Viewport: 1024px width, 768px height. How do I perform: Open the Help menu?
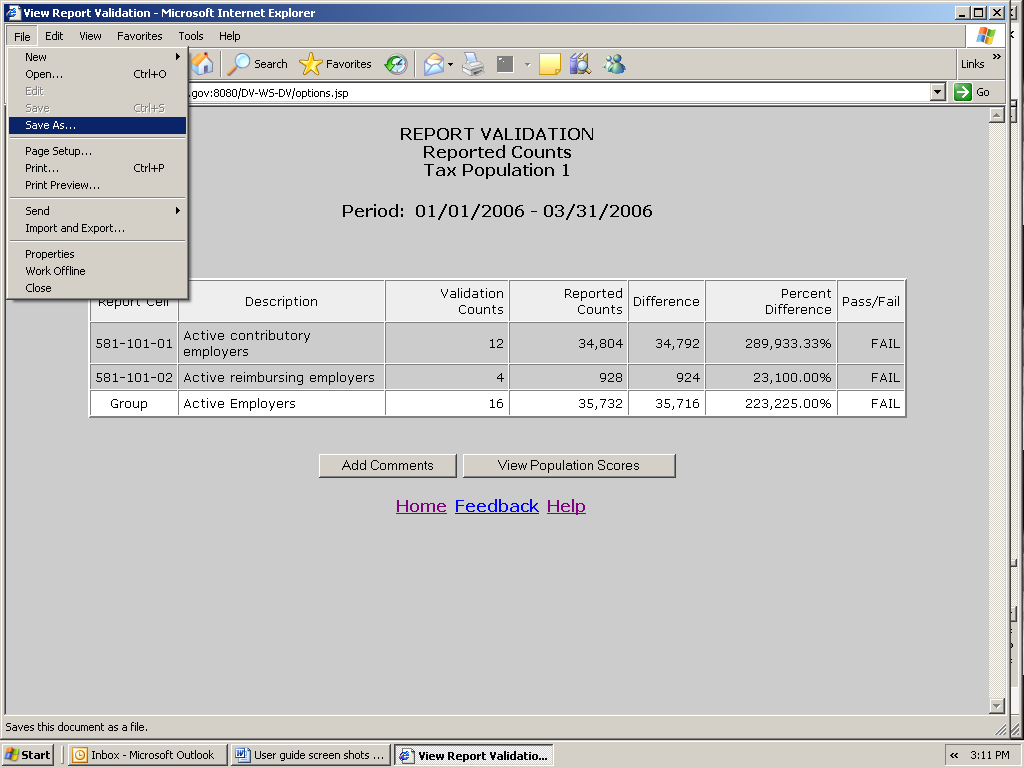coord(229,36)
